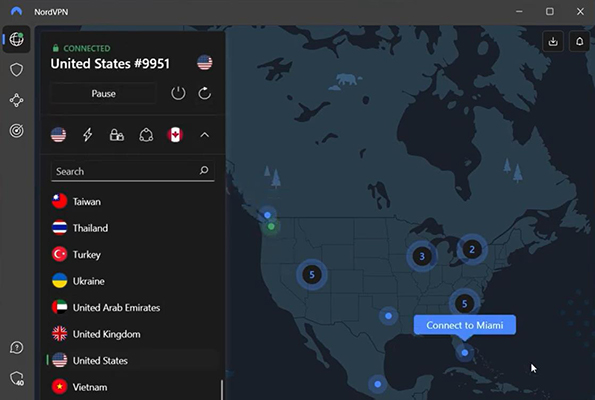
Task: Open Threat Protection shield in sidebar
Action: tap(16, 70)
